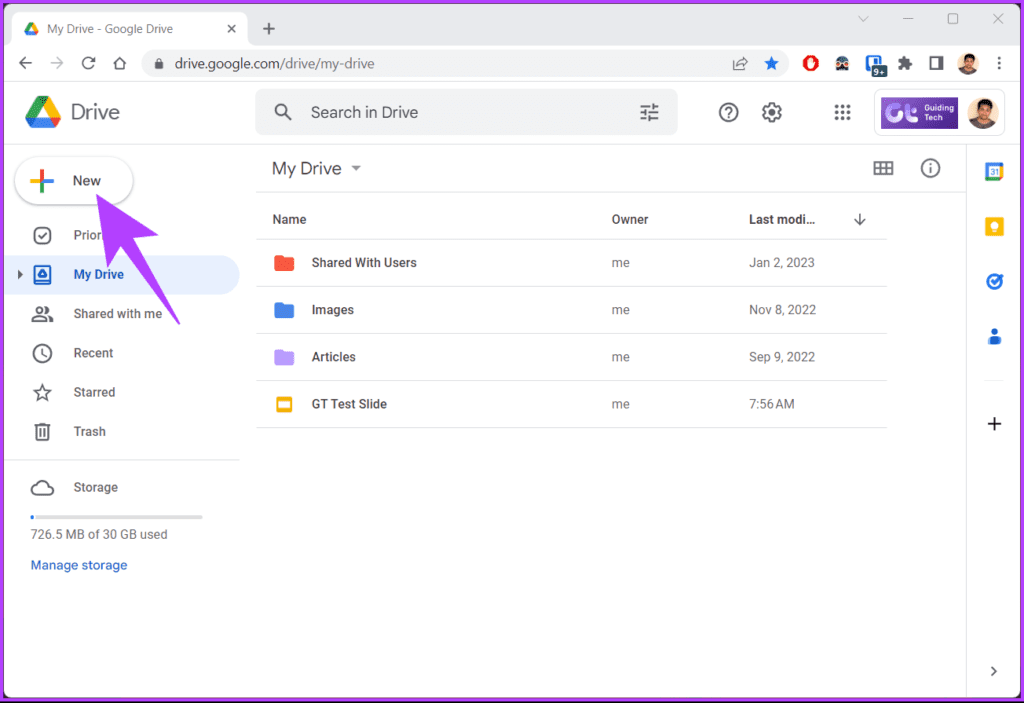This screenshot has height=703, width=1024.
Task: Show search options filter in search bar
Action: pyautogui.click(x=648, y=112)
